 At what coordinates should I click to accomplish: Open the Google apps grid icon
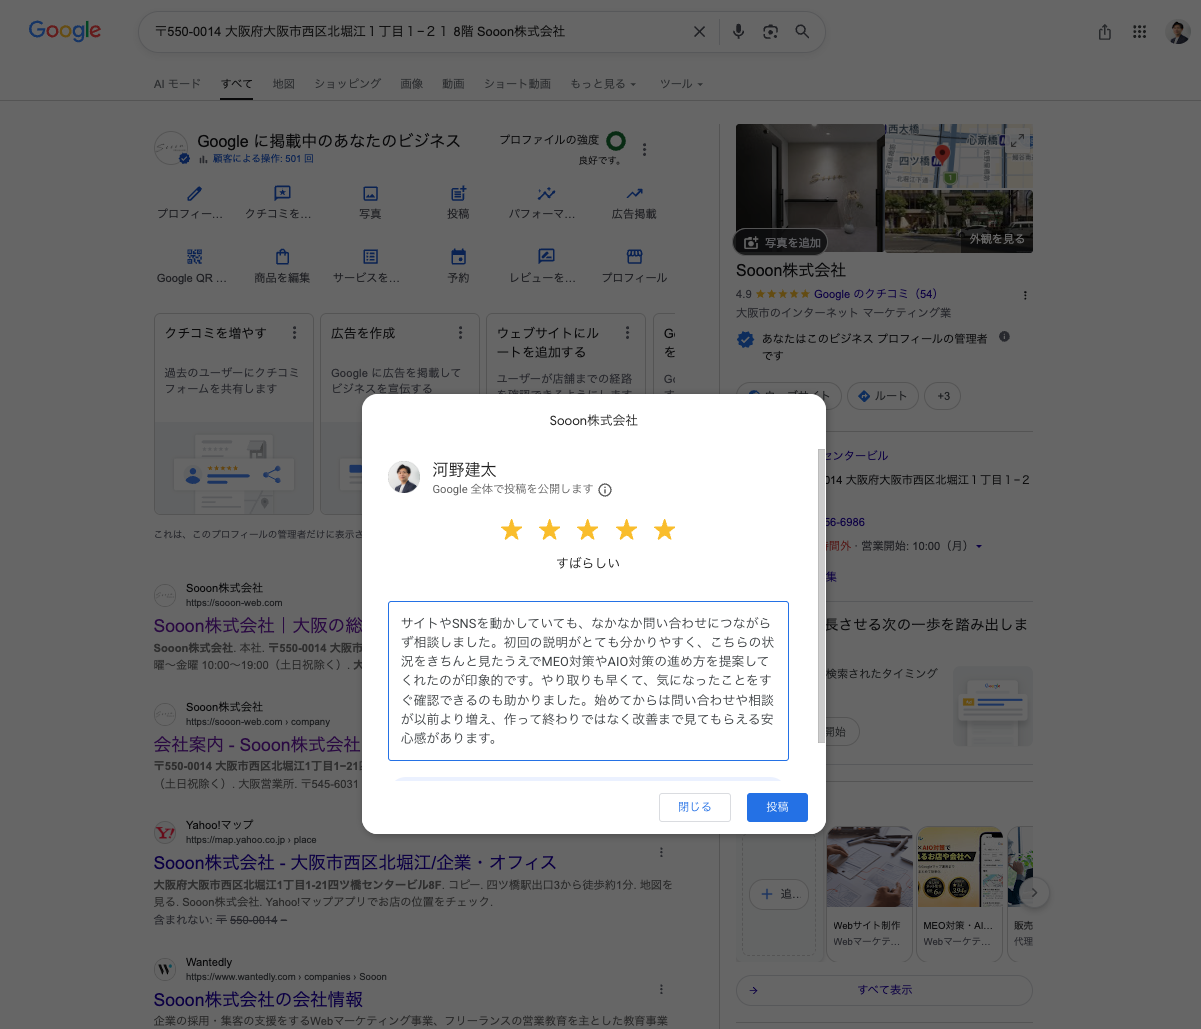[x=1139, y=32]
